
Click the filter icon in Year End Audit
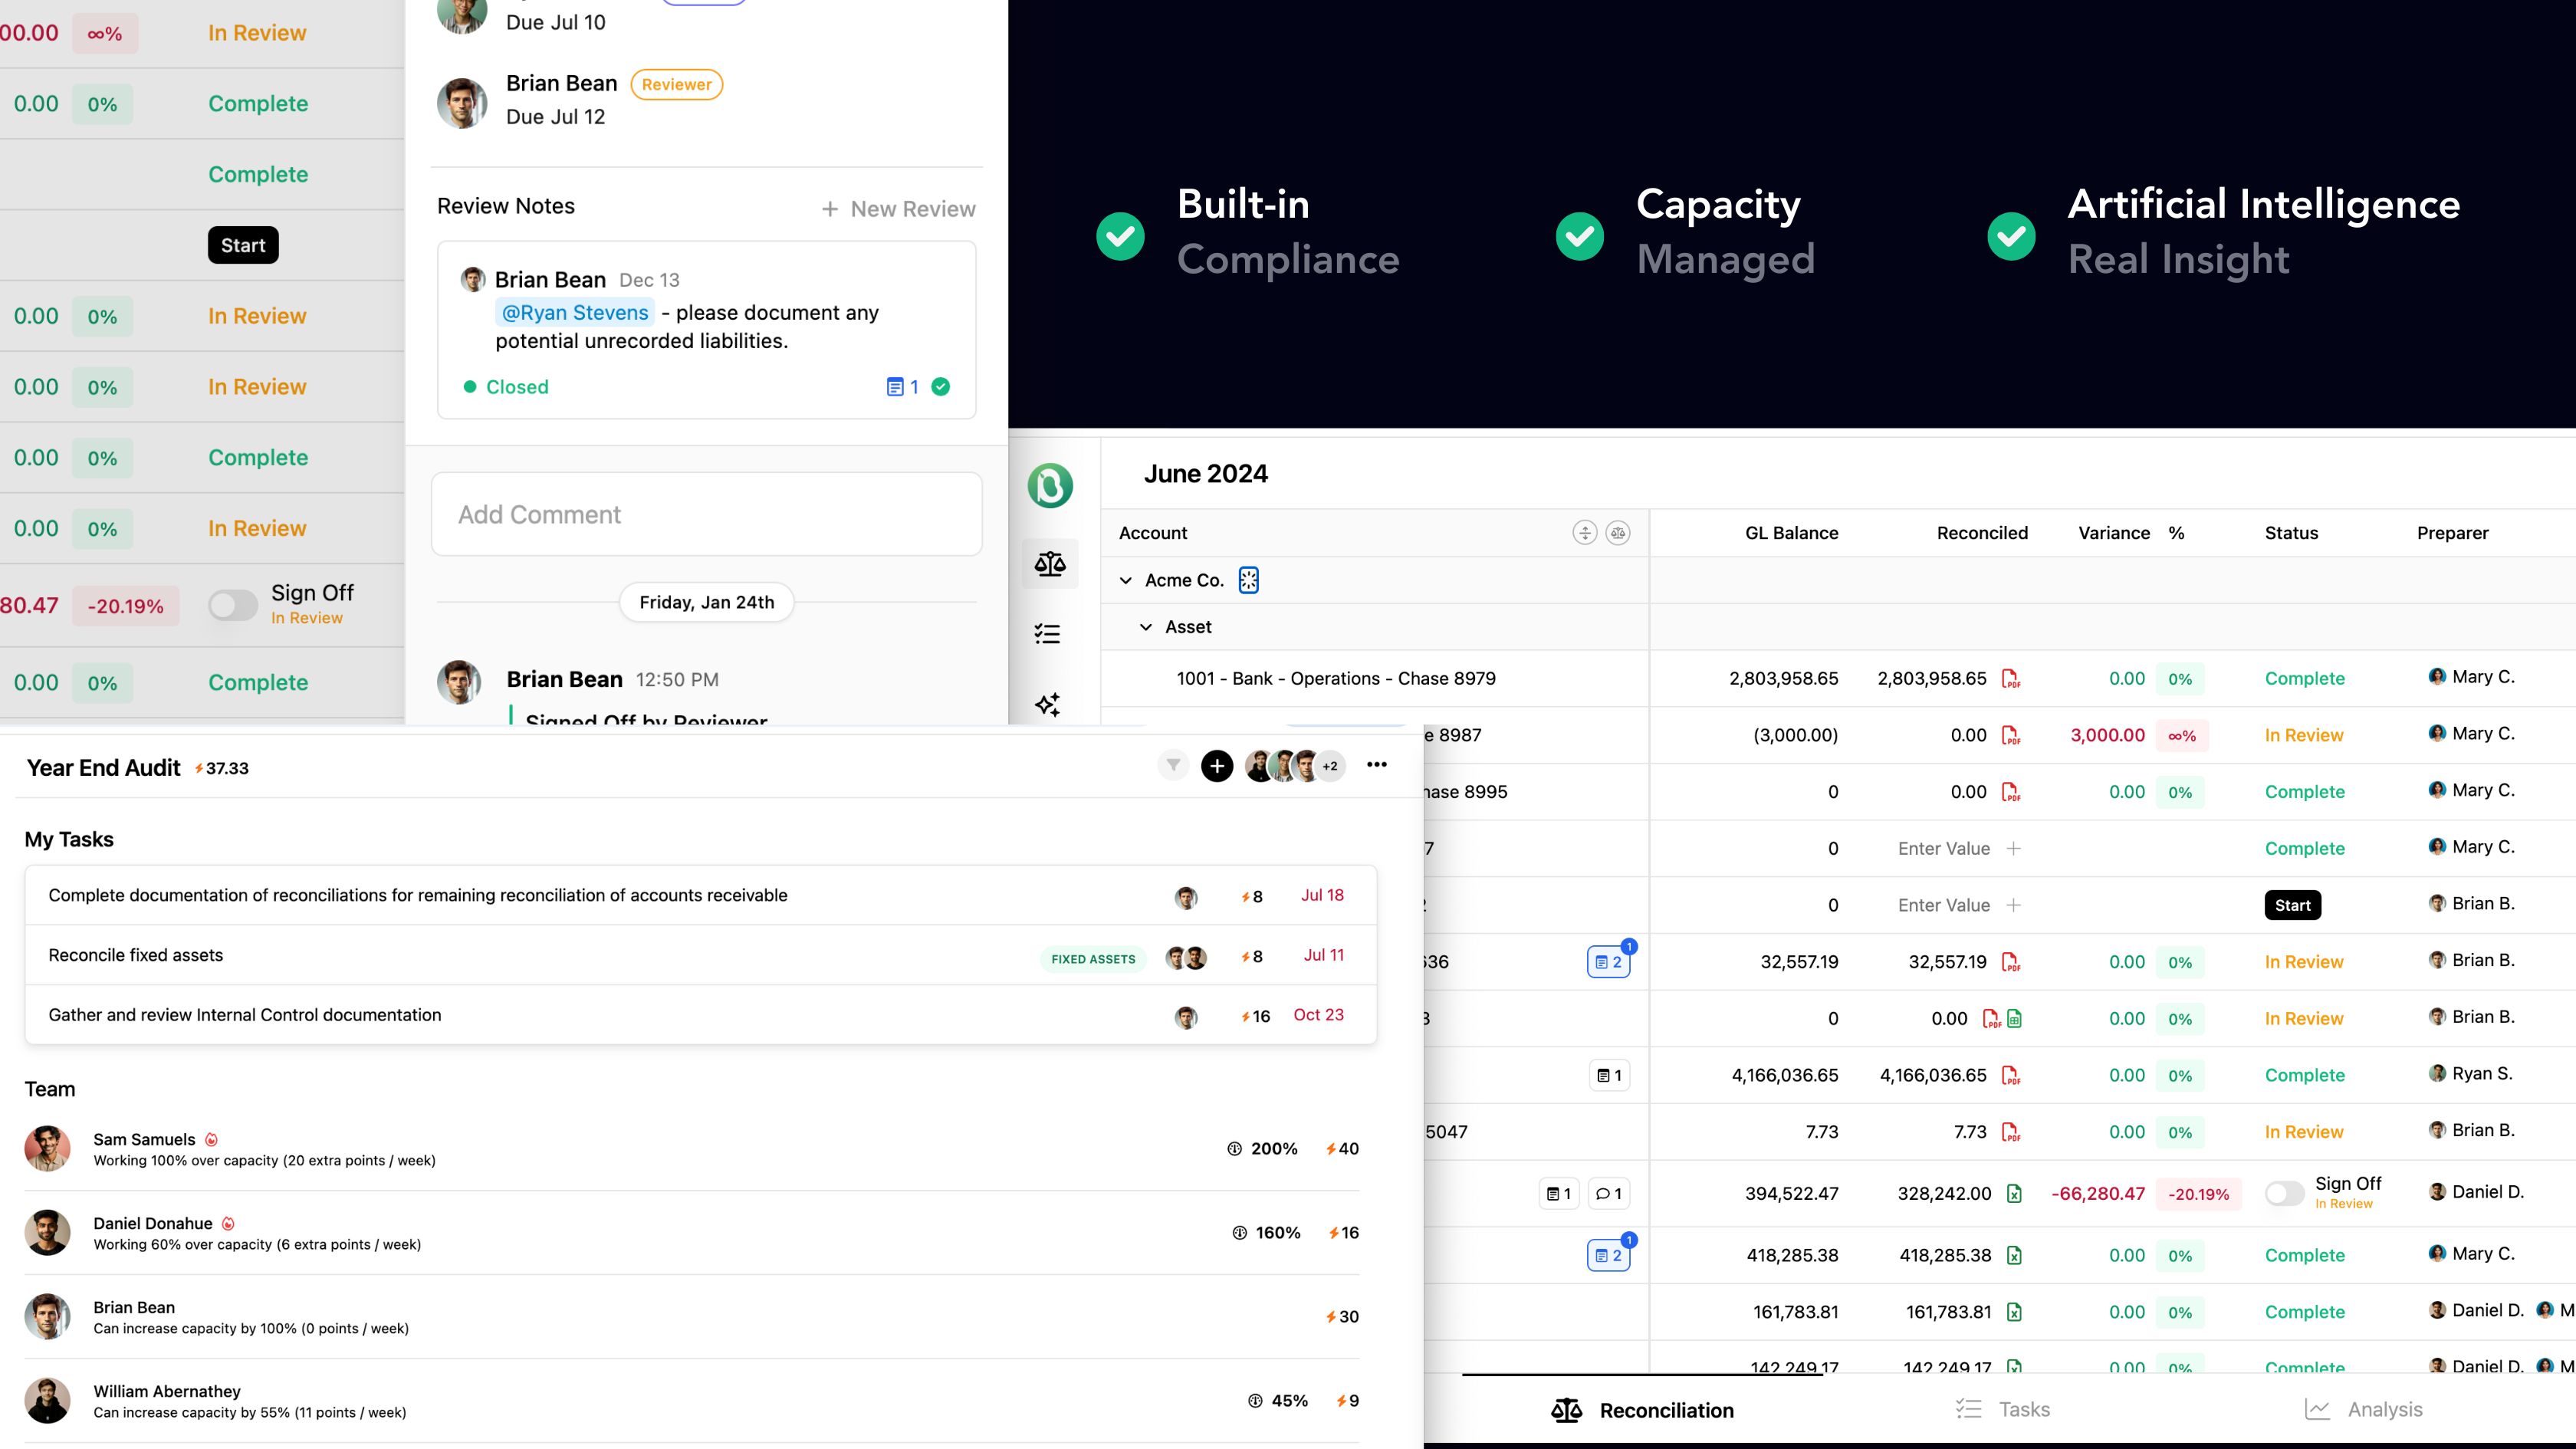pyautogui.click(x=1173, y=766)
